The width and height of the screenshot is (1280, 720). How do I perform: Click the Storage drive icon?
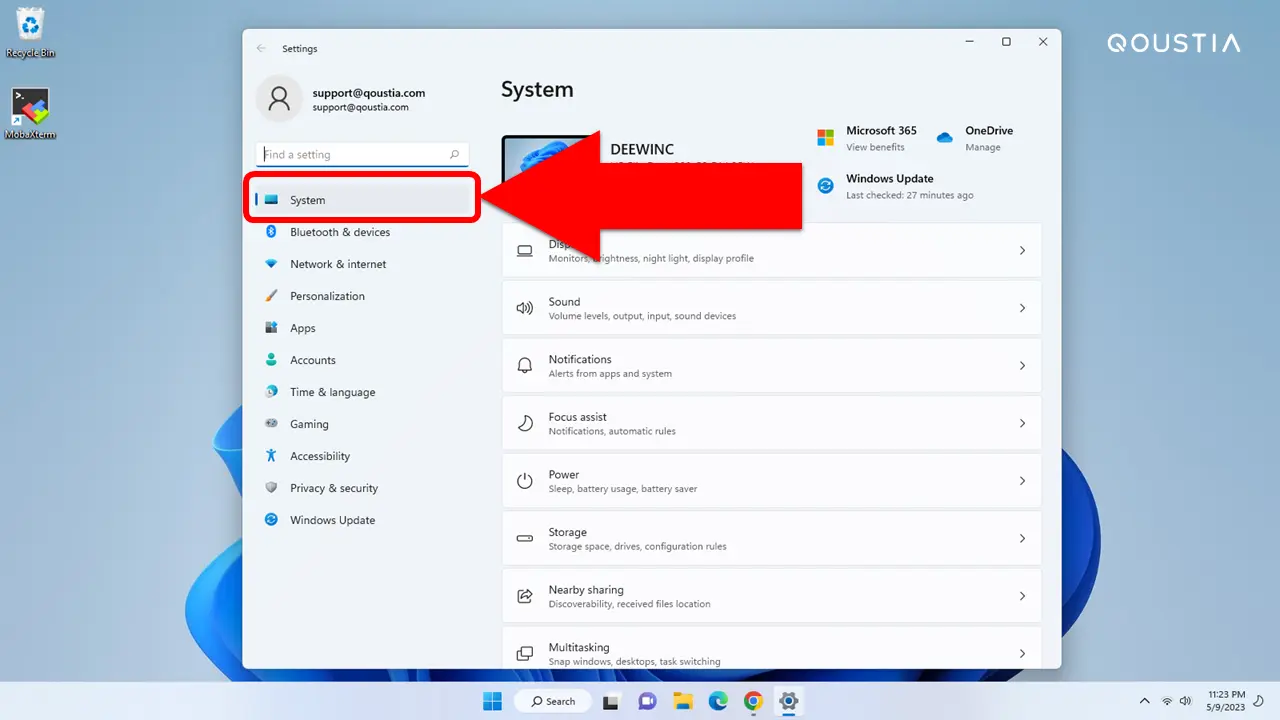(x=525, y=539)
